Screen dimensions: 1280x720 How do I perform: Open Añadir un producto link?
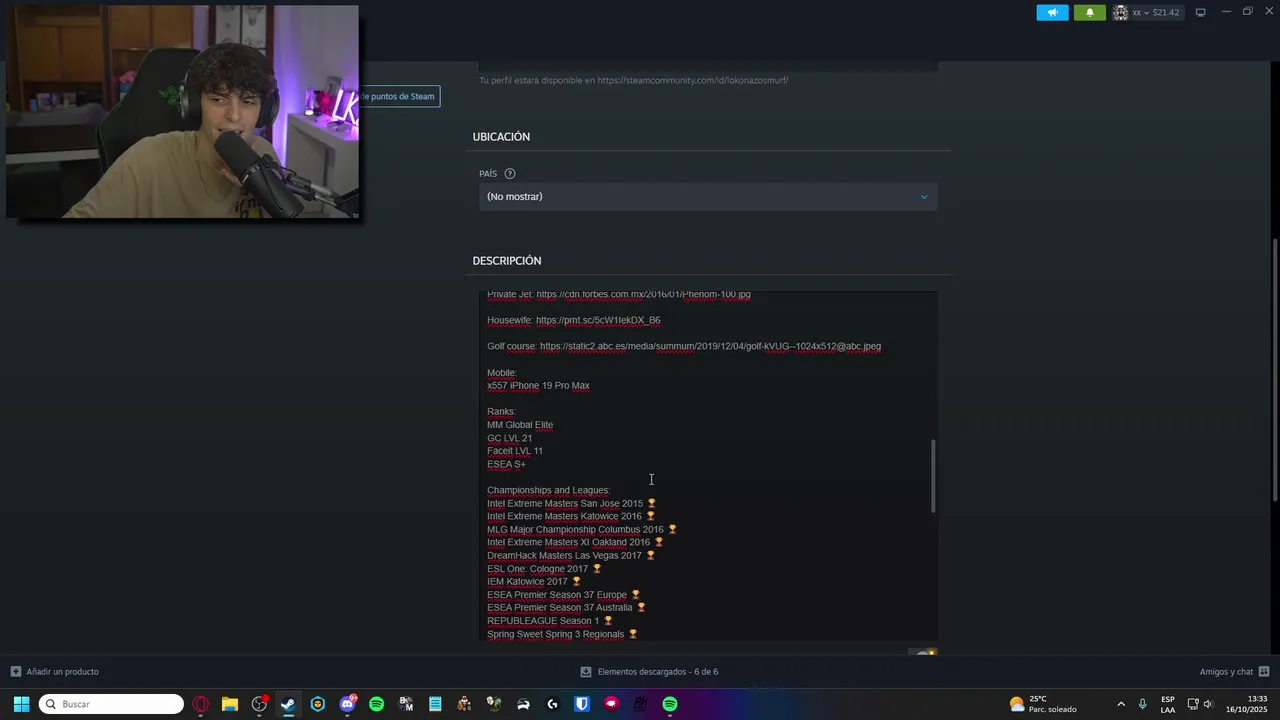point(63,672)
